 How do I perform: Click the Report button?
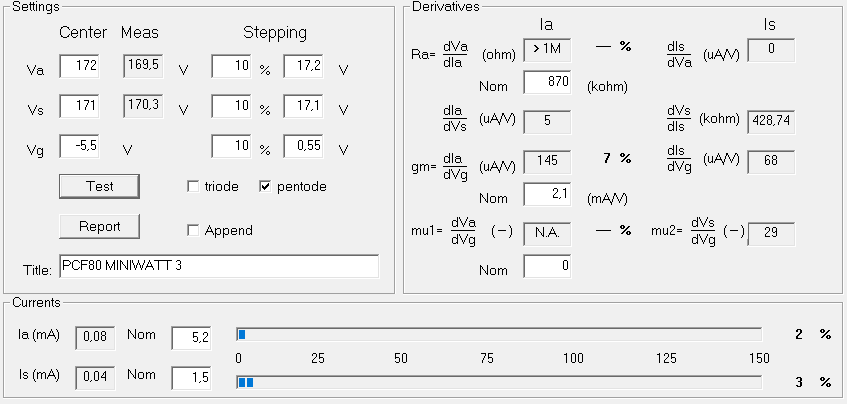[99, 226]
